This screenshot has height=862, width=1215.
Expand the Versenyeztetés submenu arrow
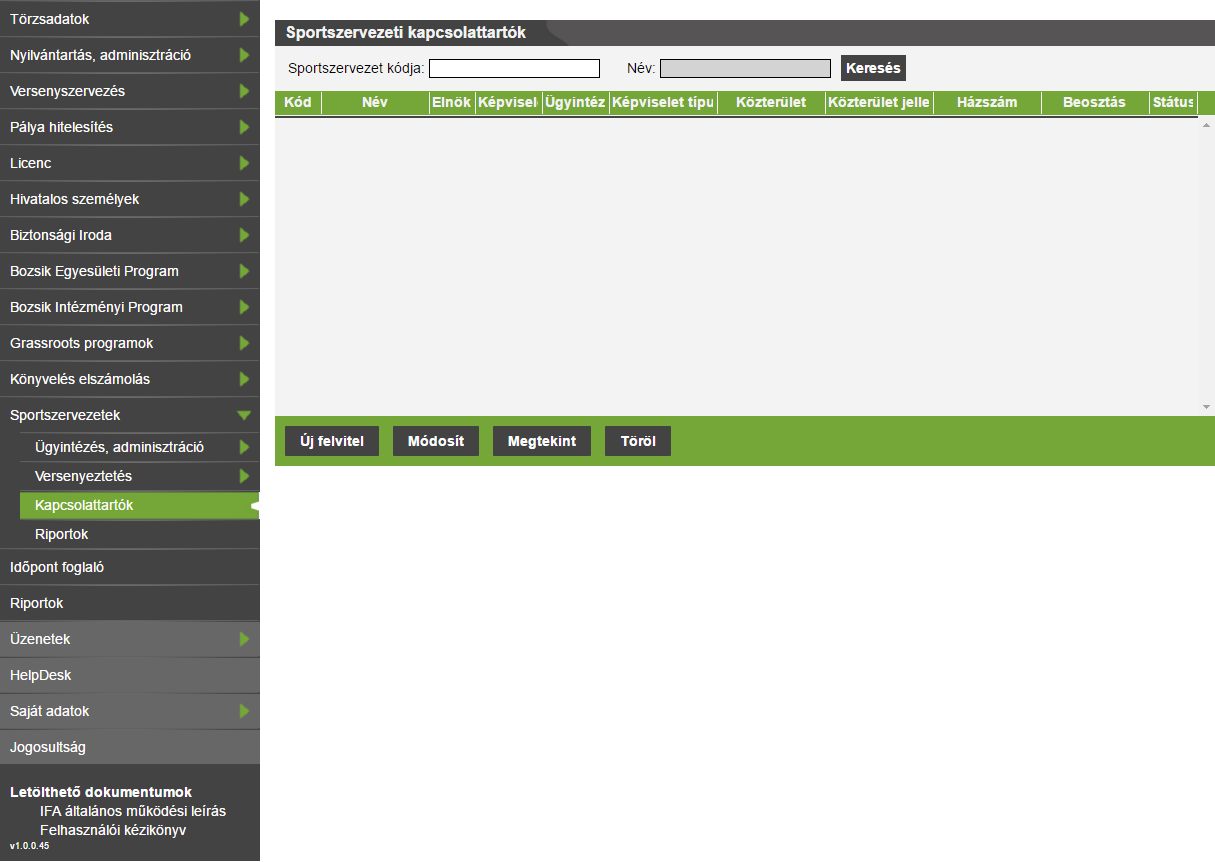[244, 476]
